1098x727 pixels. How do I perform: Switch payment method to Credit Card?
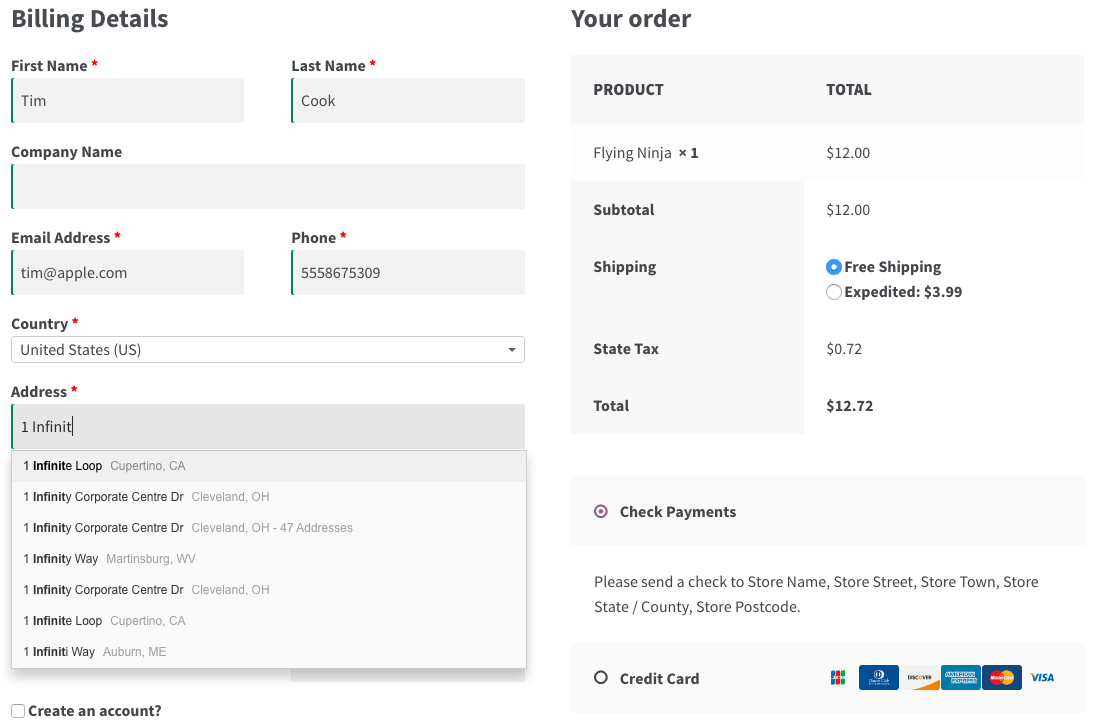tap(600, 677)
